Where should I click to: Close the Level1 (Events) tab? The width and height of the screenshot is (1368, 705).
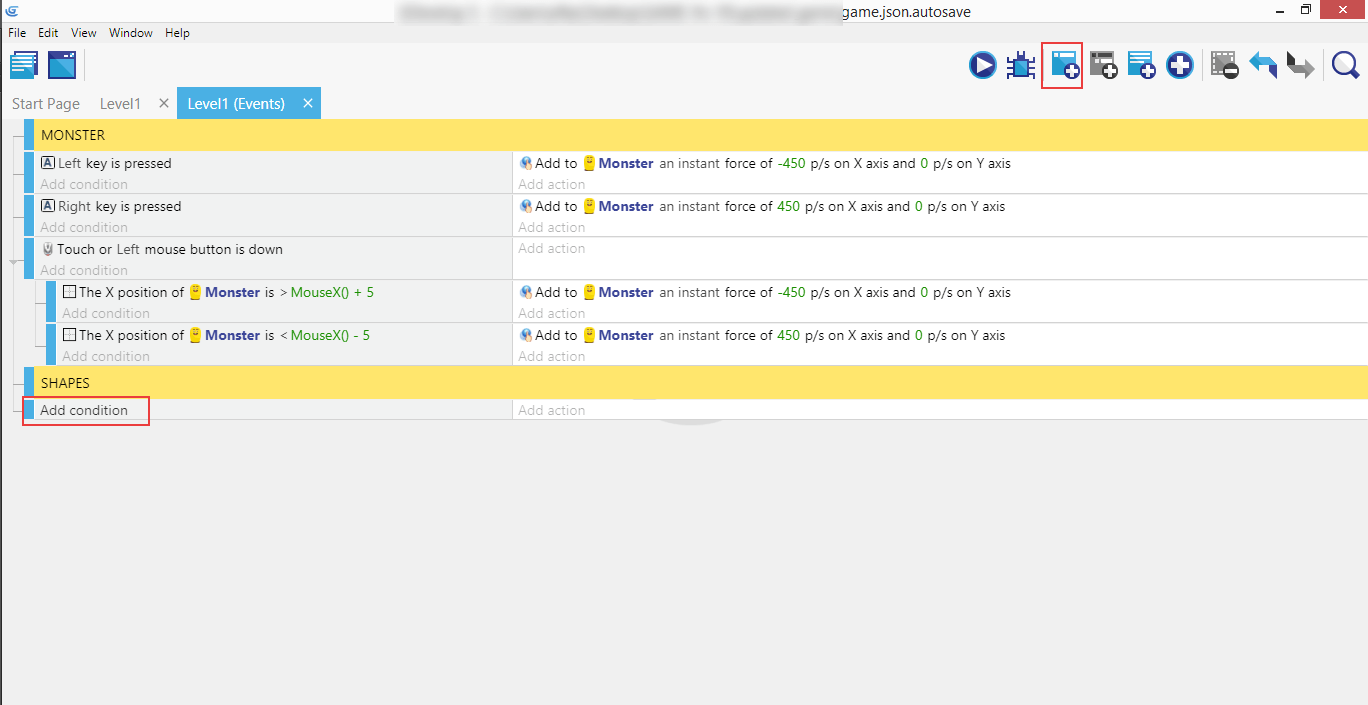pyautogui.click(x=308, y=103)
